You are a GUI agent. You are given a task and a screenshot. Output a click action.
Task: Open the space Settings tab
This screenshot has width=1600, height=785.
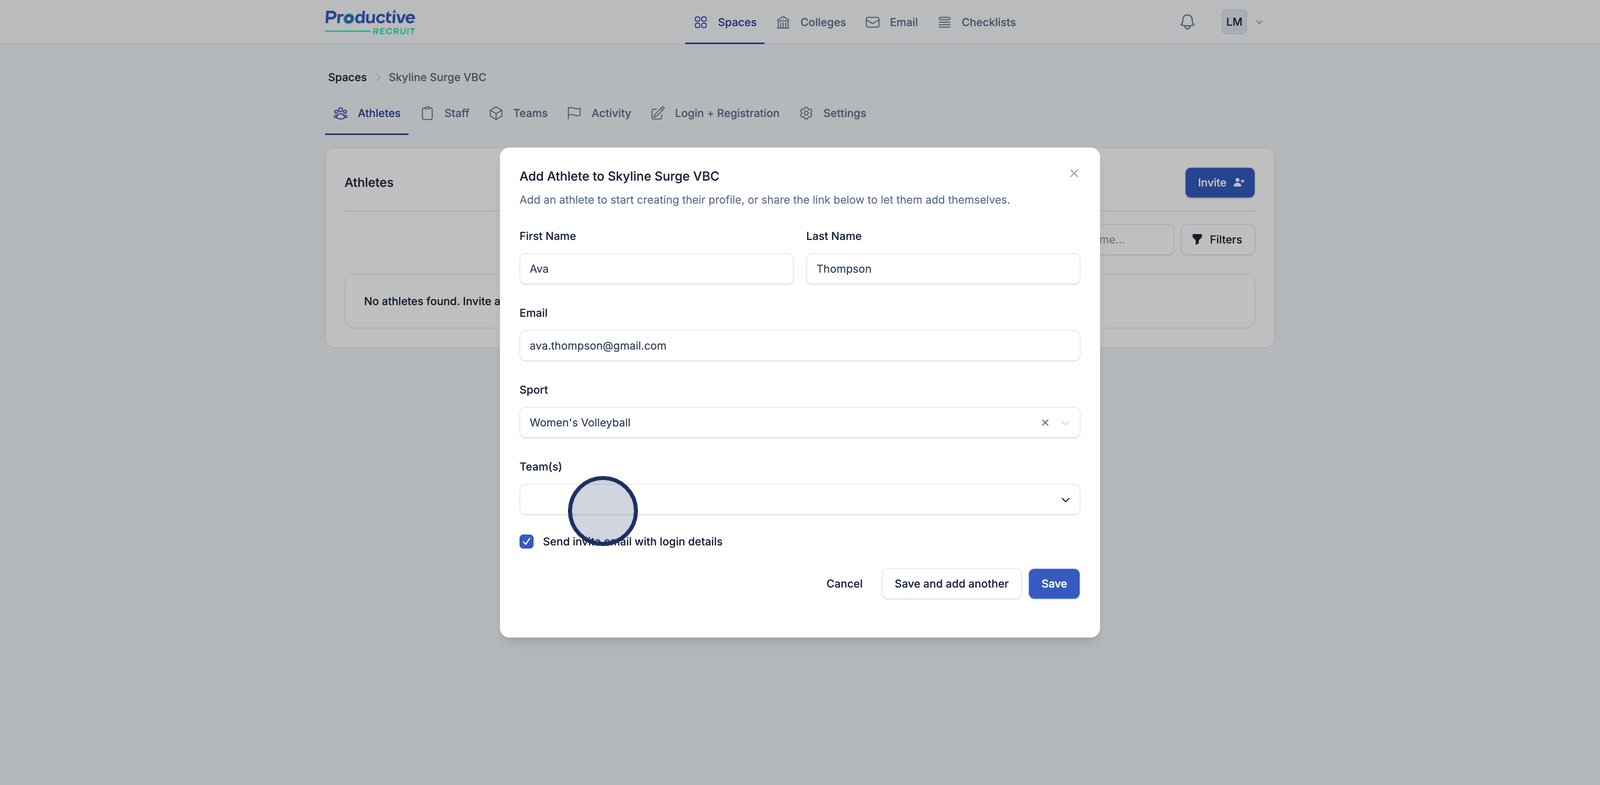click(x=833, y=114)
